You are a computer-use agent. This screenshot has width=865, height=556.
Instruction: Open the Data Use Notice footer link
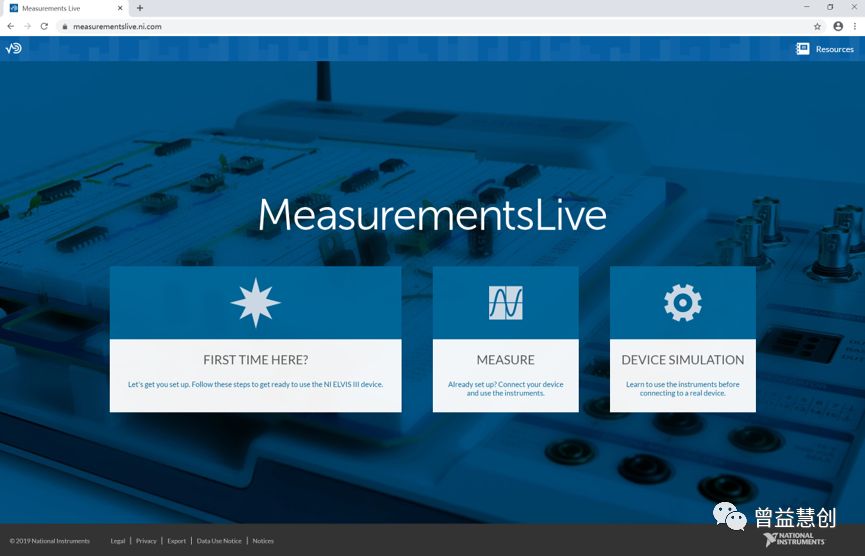[x=219, y=541]
